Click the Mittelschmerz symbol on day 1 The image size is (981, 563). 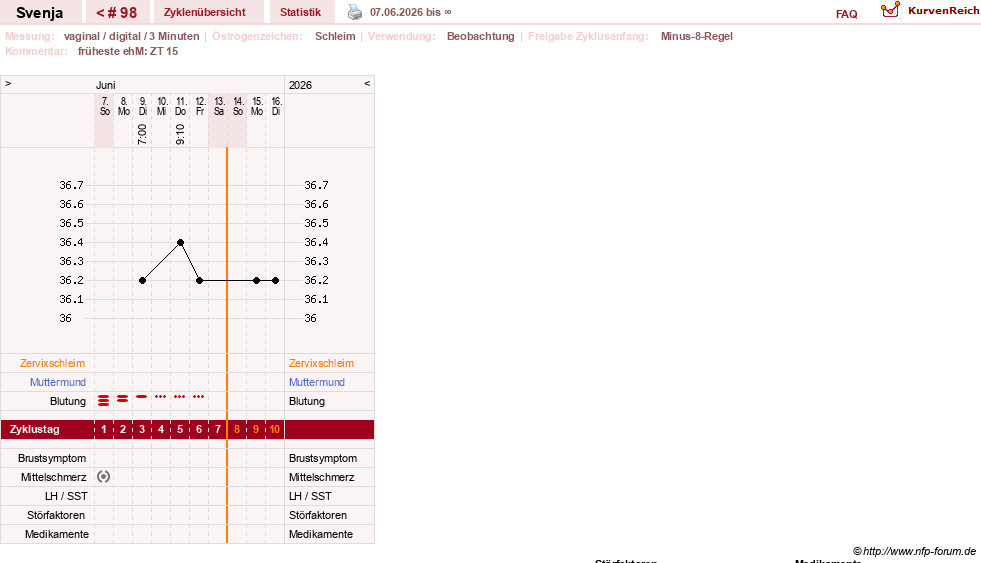[x=103, y=477]
